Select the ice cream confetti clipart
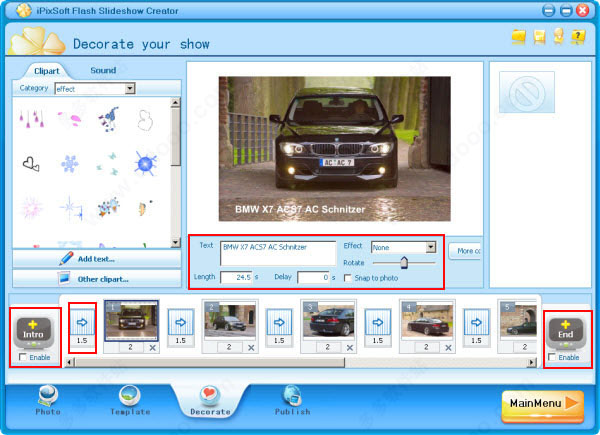Viewport: 600px width, 435px height. 108,207
